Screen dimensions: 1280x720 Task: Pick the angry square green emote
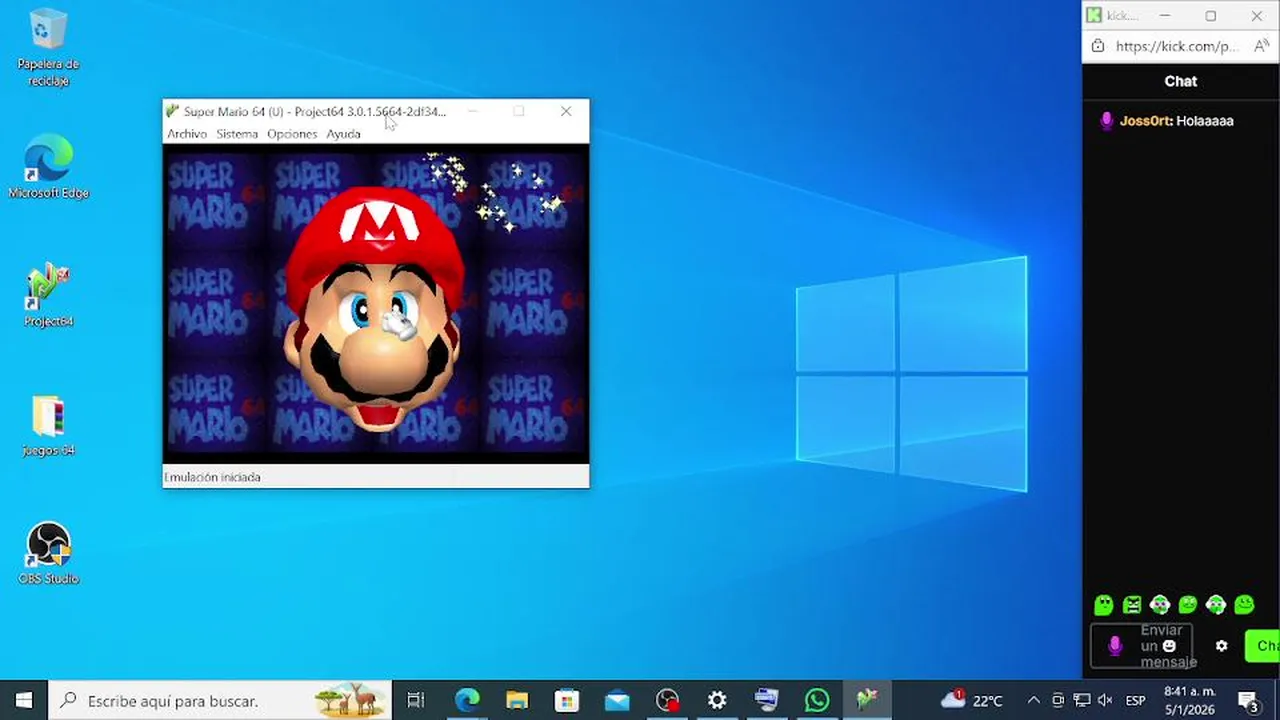1132,604
